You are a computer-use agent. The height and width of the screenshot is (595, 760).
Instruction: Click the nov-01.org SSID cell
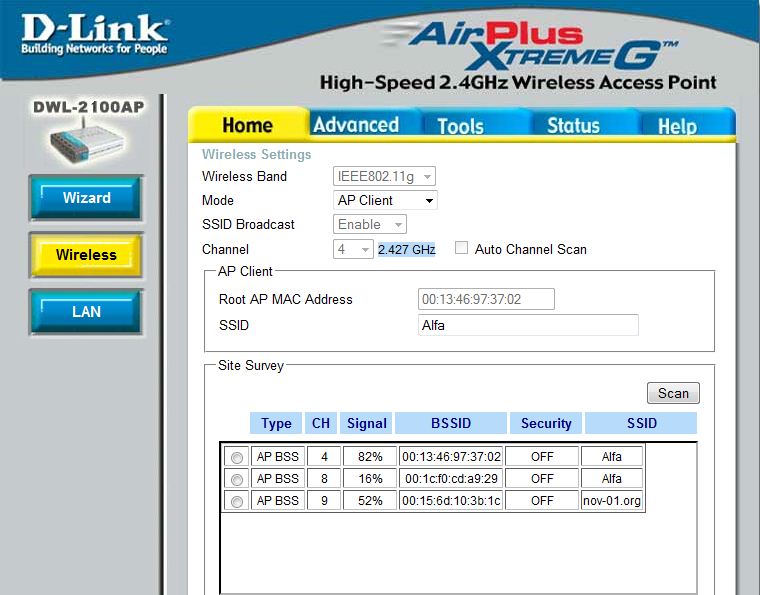point(612,501)
